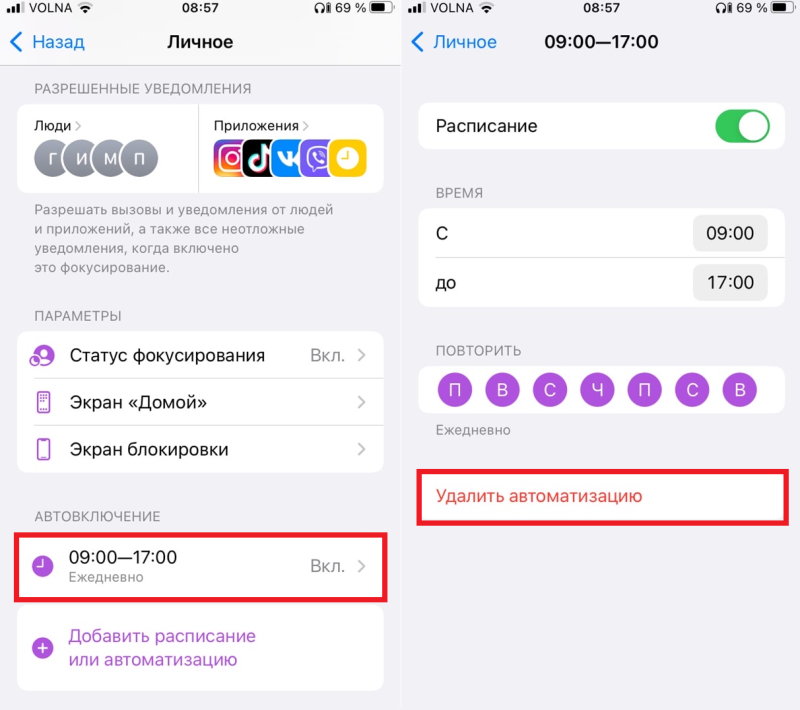Tap the purple clock icon next to 09:00—17:00
Image resolution: width=800 pixels, height=710 pixels.
pos(43,566)
